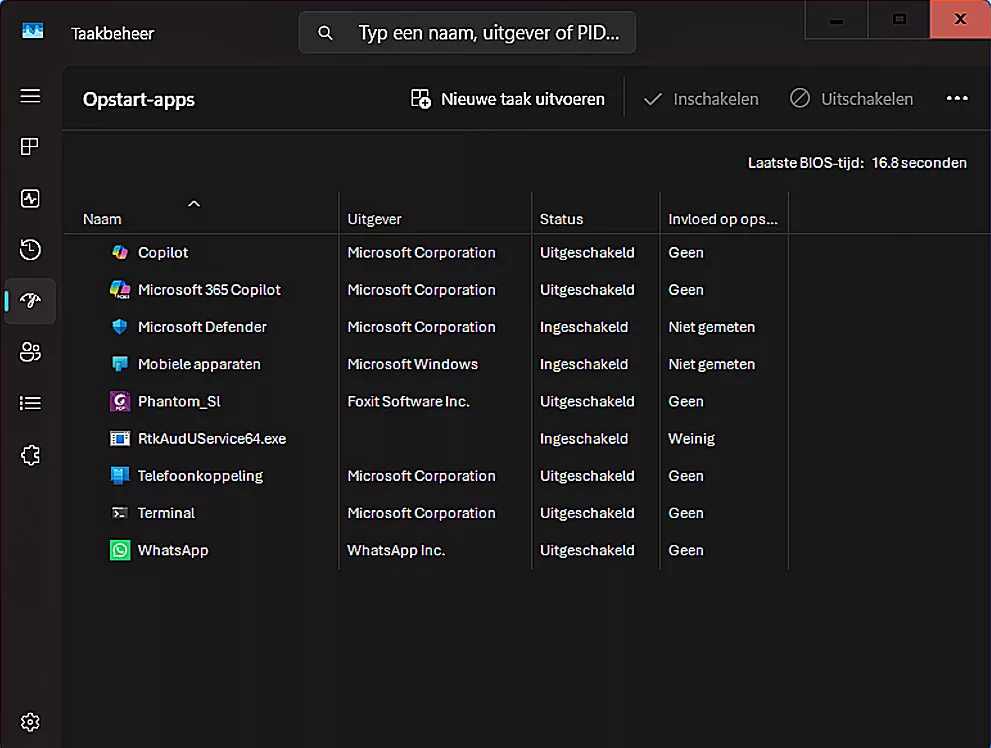Screen dimensions: 991x748
Task: Click the WhatsApp app icon
Action: 120,550
